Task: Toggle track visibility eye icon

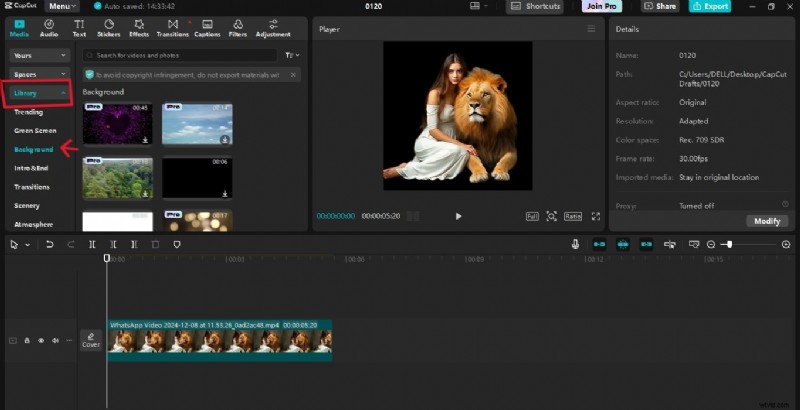Action: [x=41, y=341]
